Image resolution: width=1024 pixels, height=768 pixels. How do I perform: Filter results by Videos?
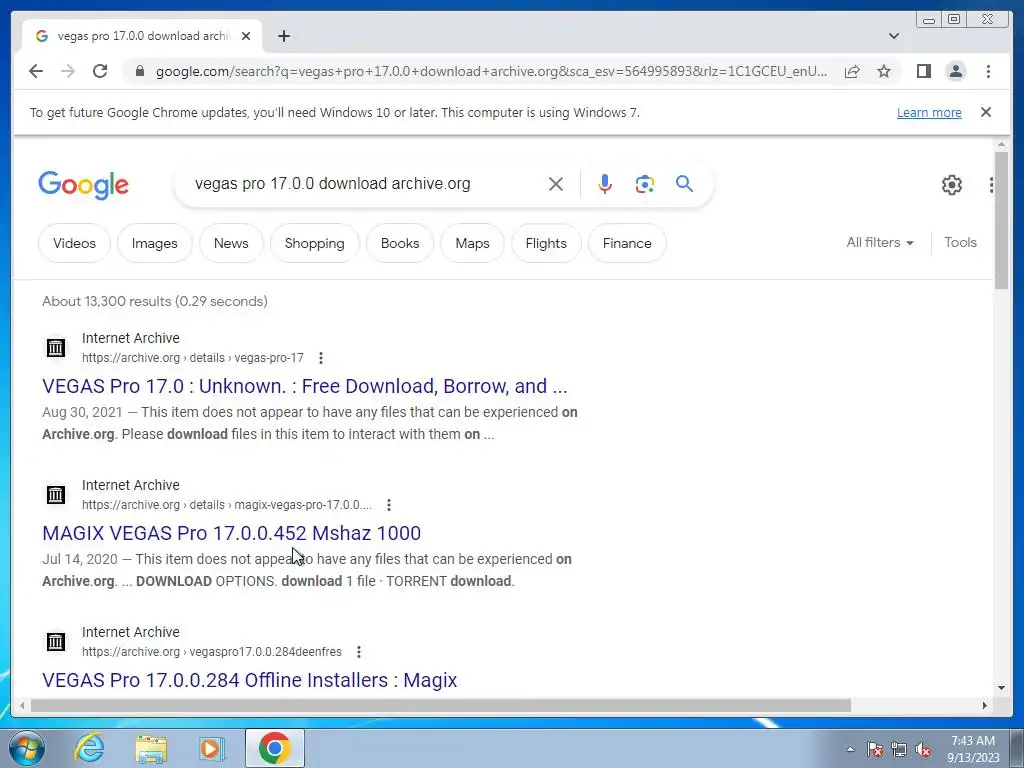tap(74, 243)
